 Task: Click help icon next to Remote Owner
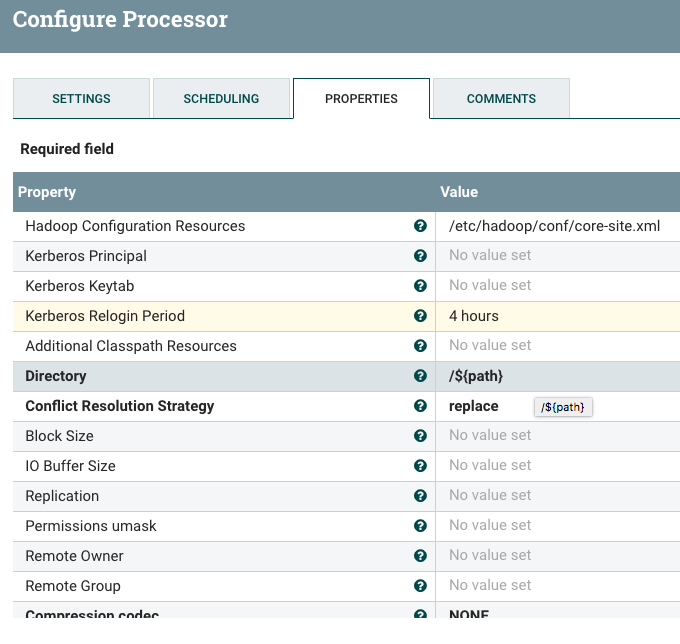click(421, 556)
